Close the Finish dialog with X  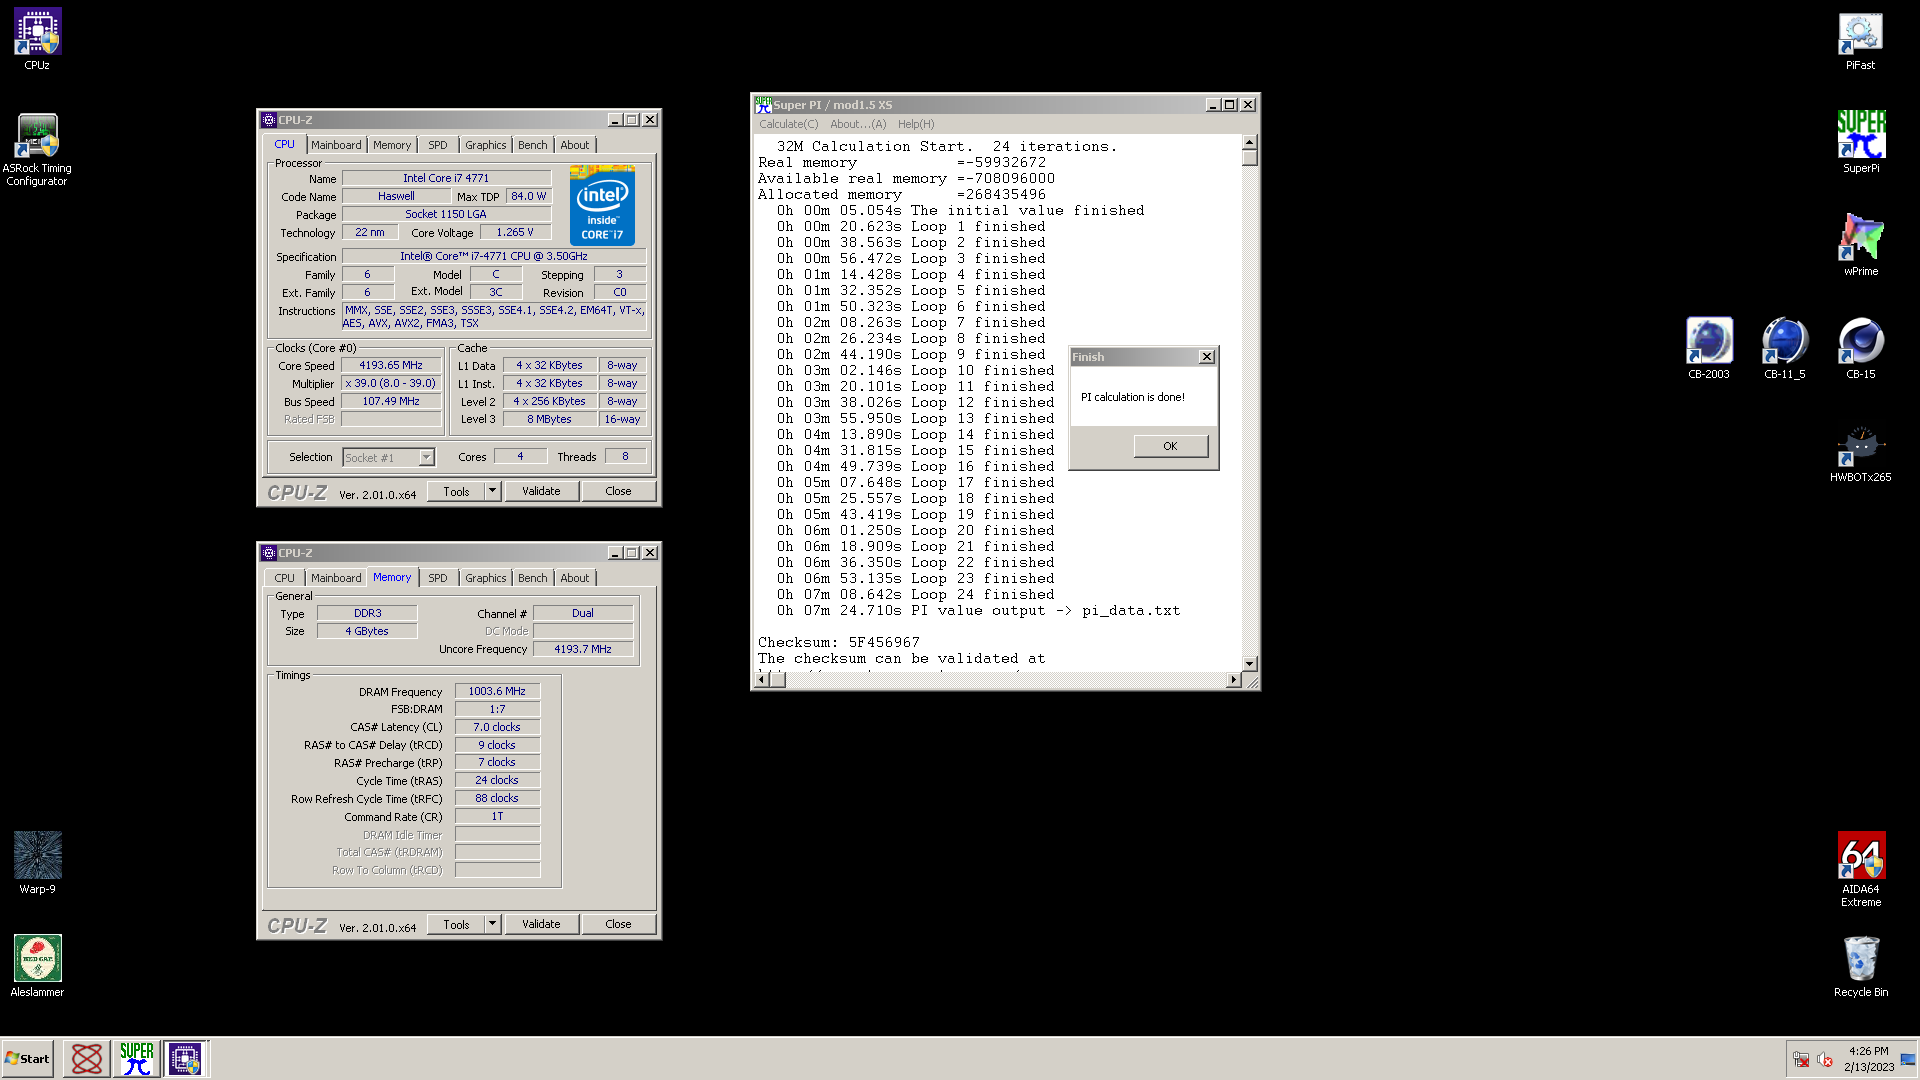click(x=1207, y=357)
